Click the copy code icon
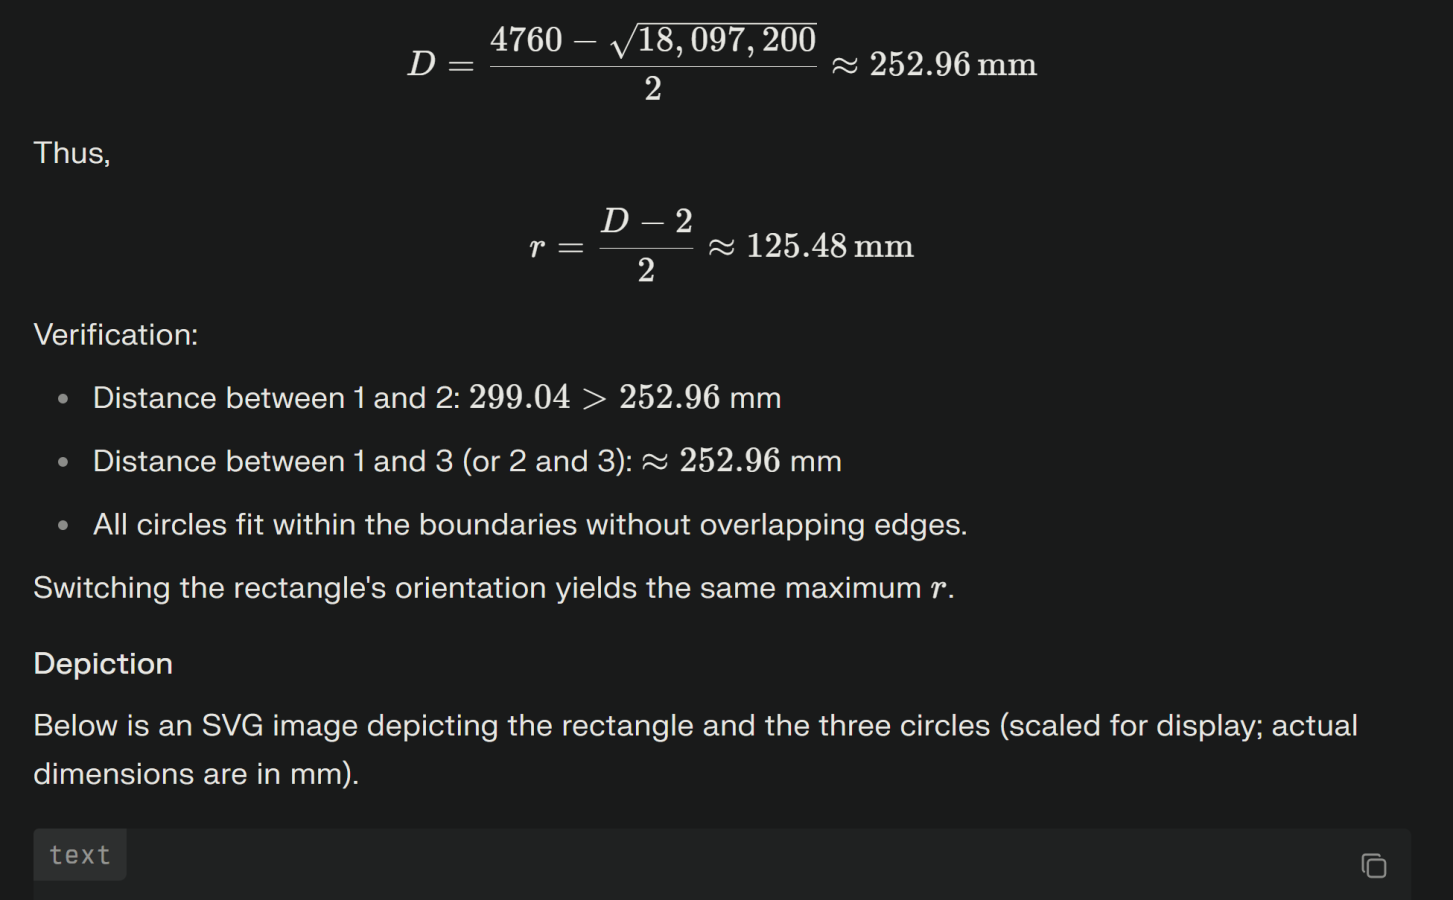 click(x=1373, y=865)
